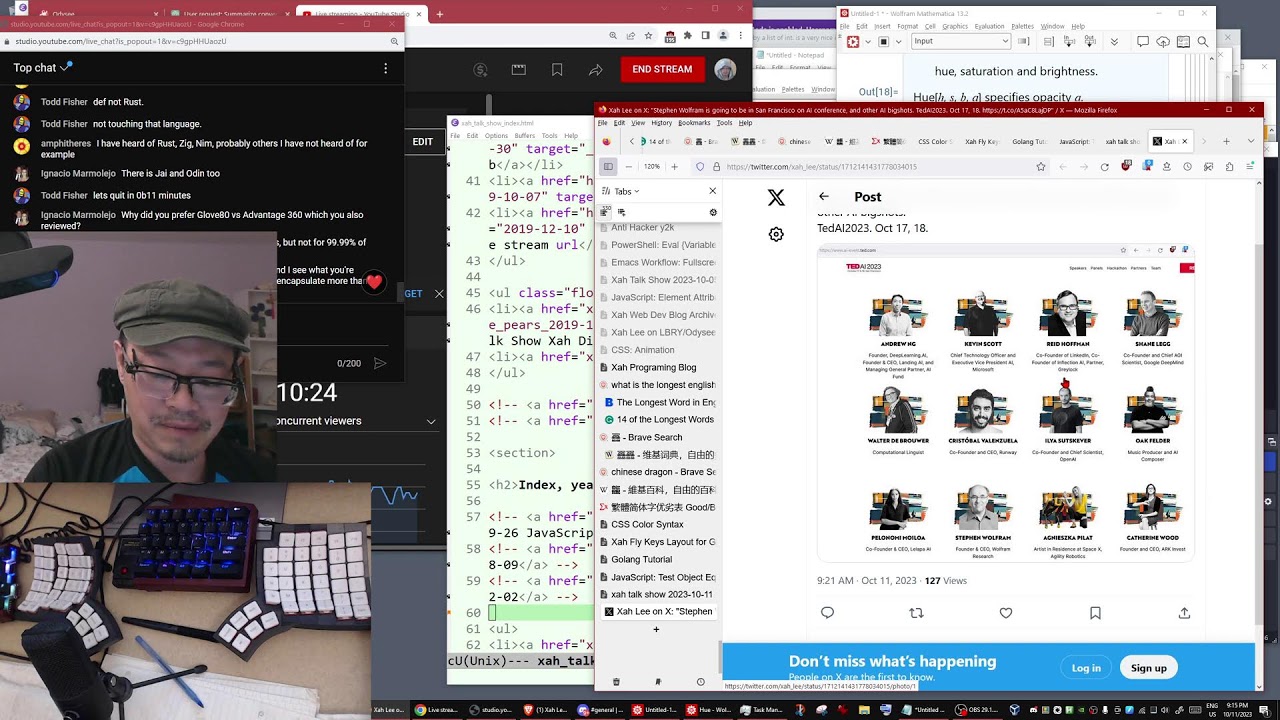
Task: Open Firefox History menu
Action: (662, 123)
